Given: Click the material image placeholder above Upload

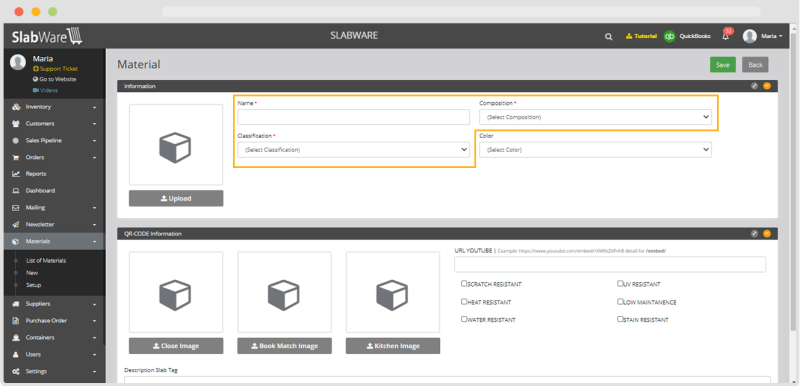Looking at the screenshot, I should (176, 145).
